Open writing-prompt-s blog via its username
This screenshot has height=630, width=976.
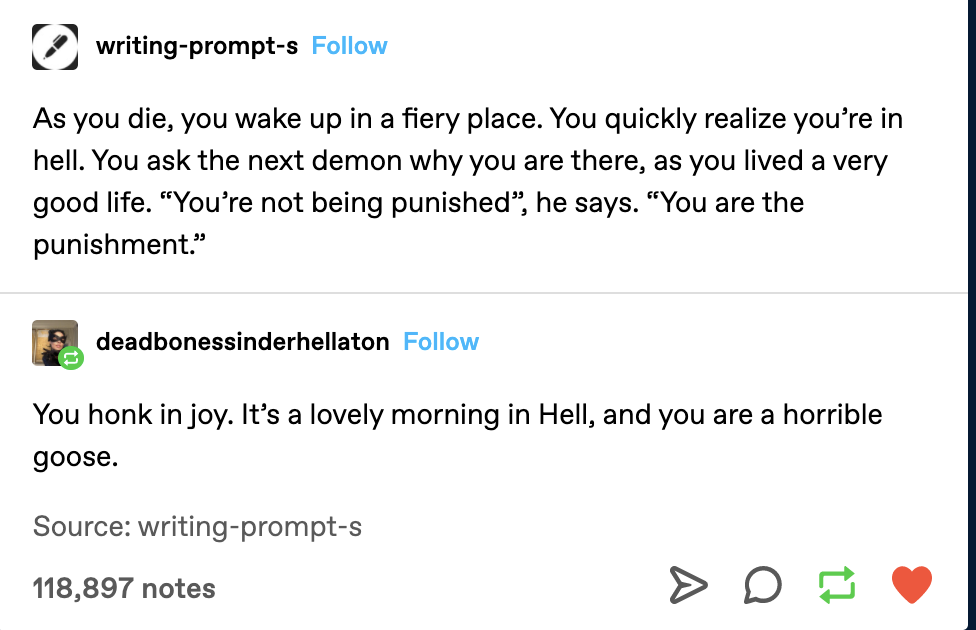point(197,45)
